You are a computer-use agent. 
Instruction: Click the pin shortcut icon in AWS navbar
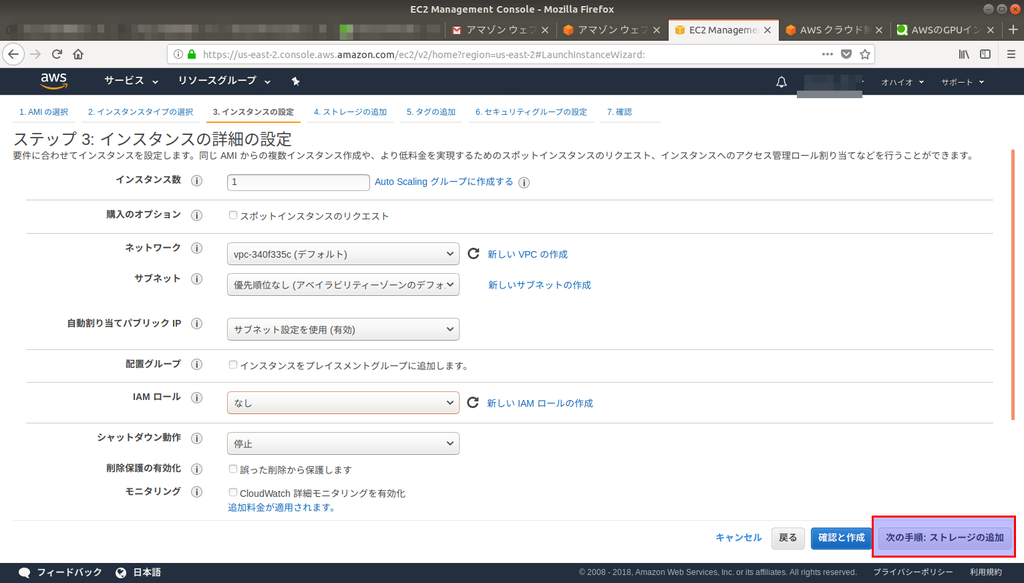coord(295,82)
